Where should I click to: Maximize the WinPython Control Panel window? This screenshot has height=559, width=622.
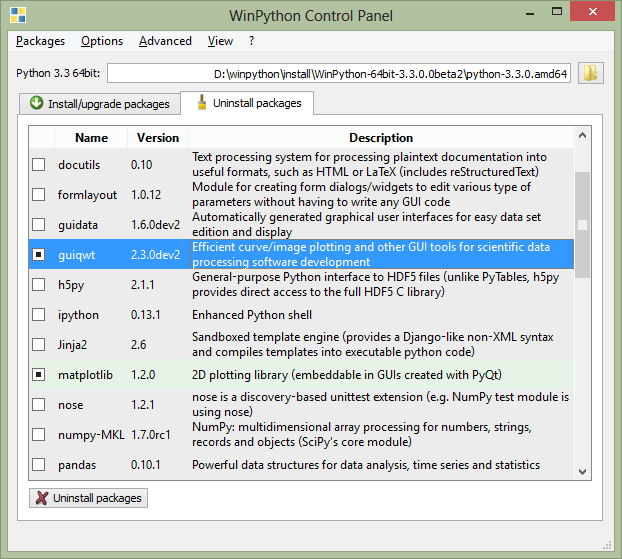(557, 12)
